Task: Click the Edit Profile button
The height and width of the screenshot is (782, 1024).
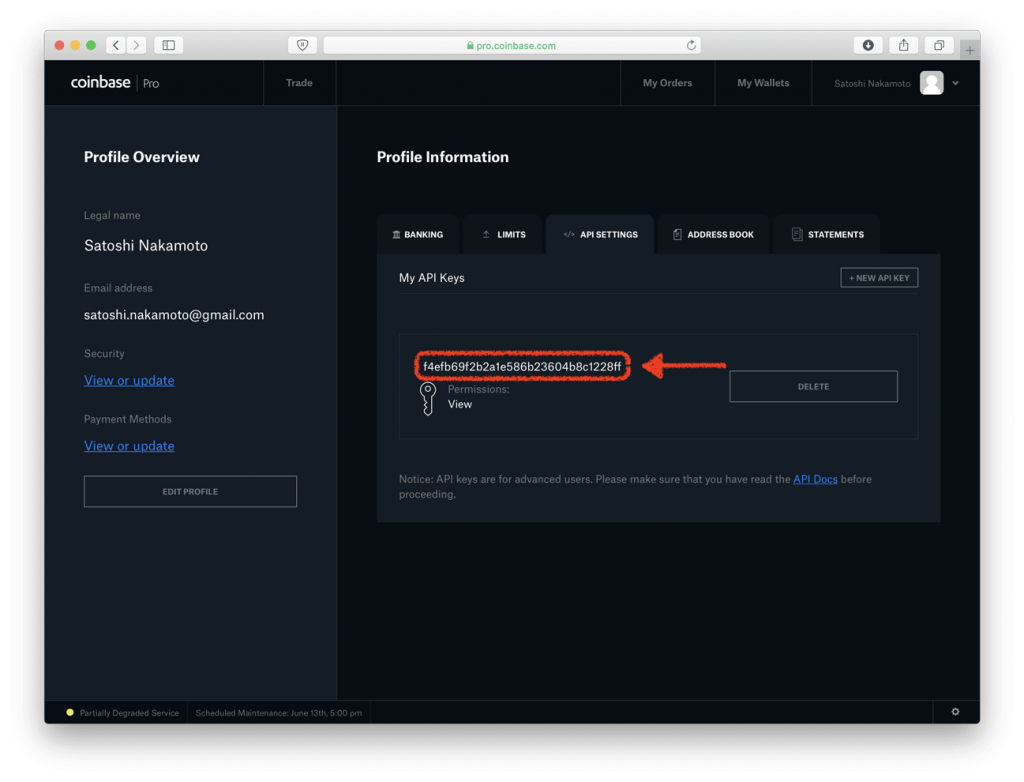Action: [x=190, y=491]
